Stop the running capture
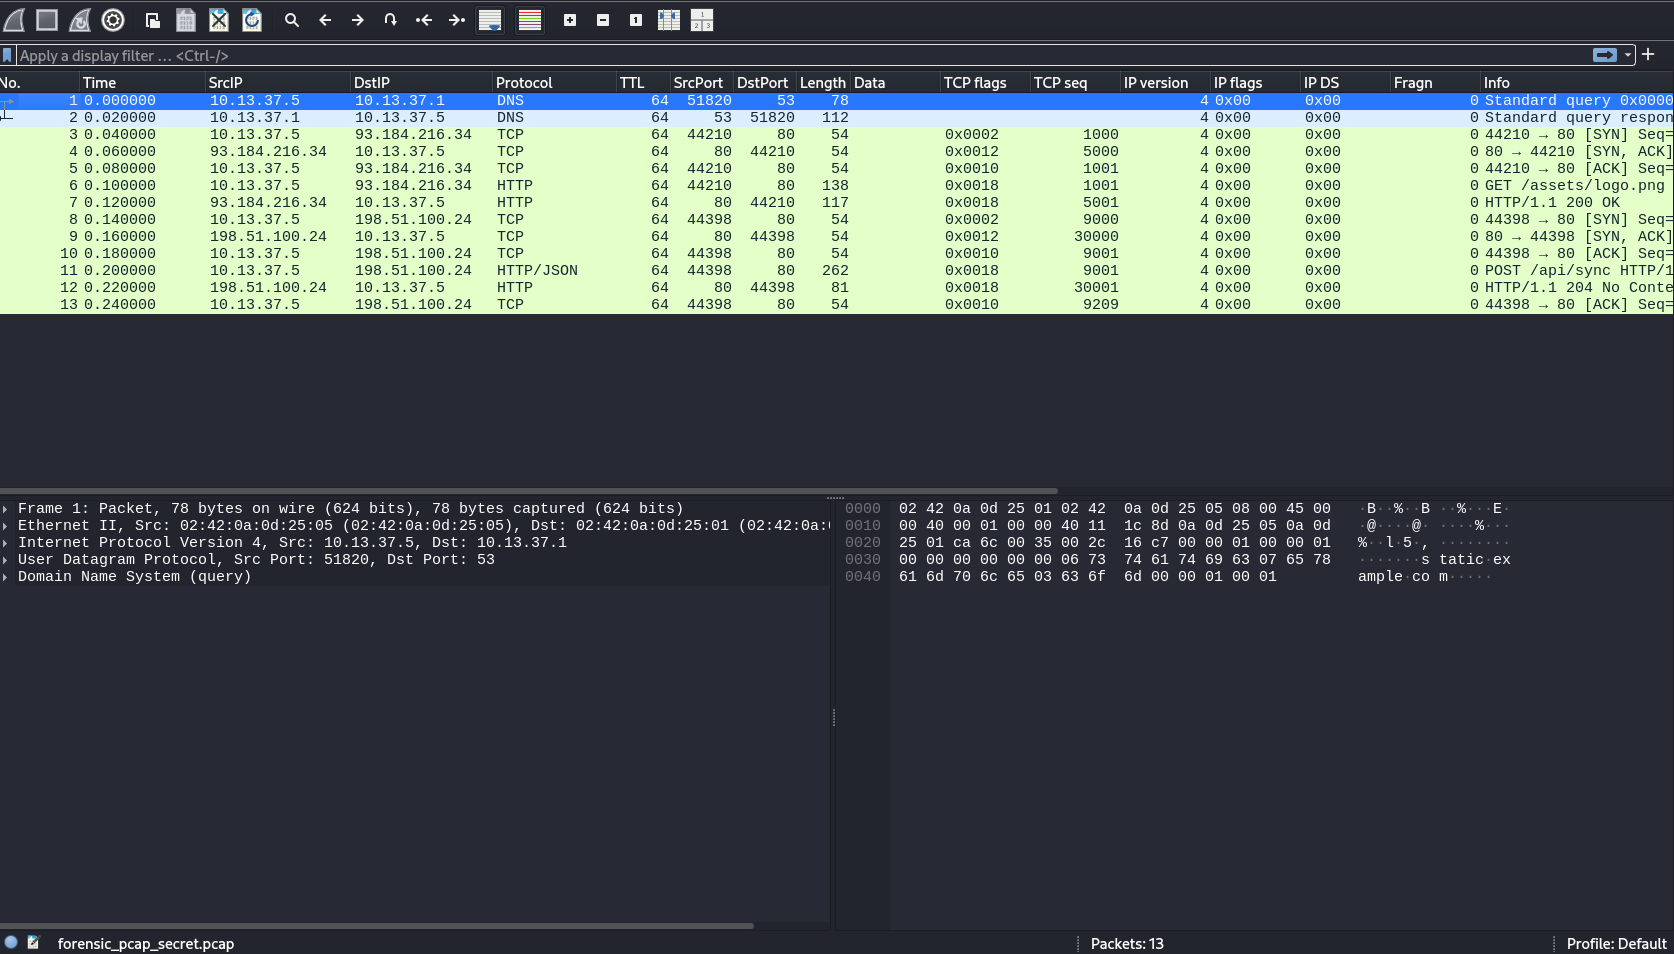The width and height of the screenshot is (1674, 954). pyautogui.click(x=47, y=20)
